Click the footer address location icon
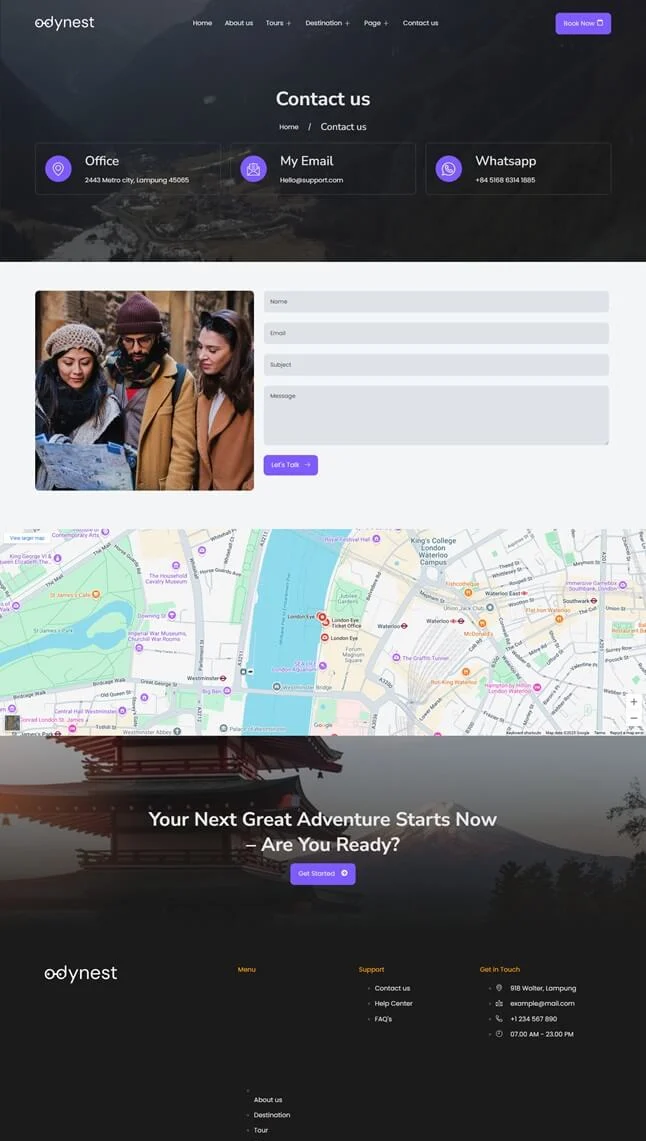 click(x=499, y=988)
